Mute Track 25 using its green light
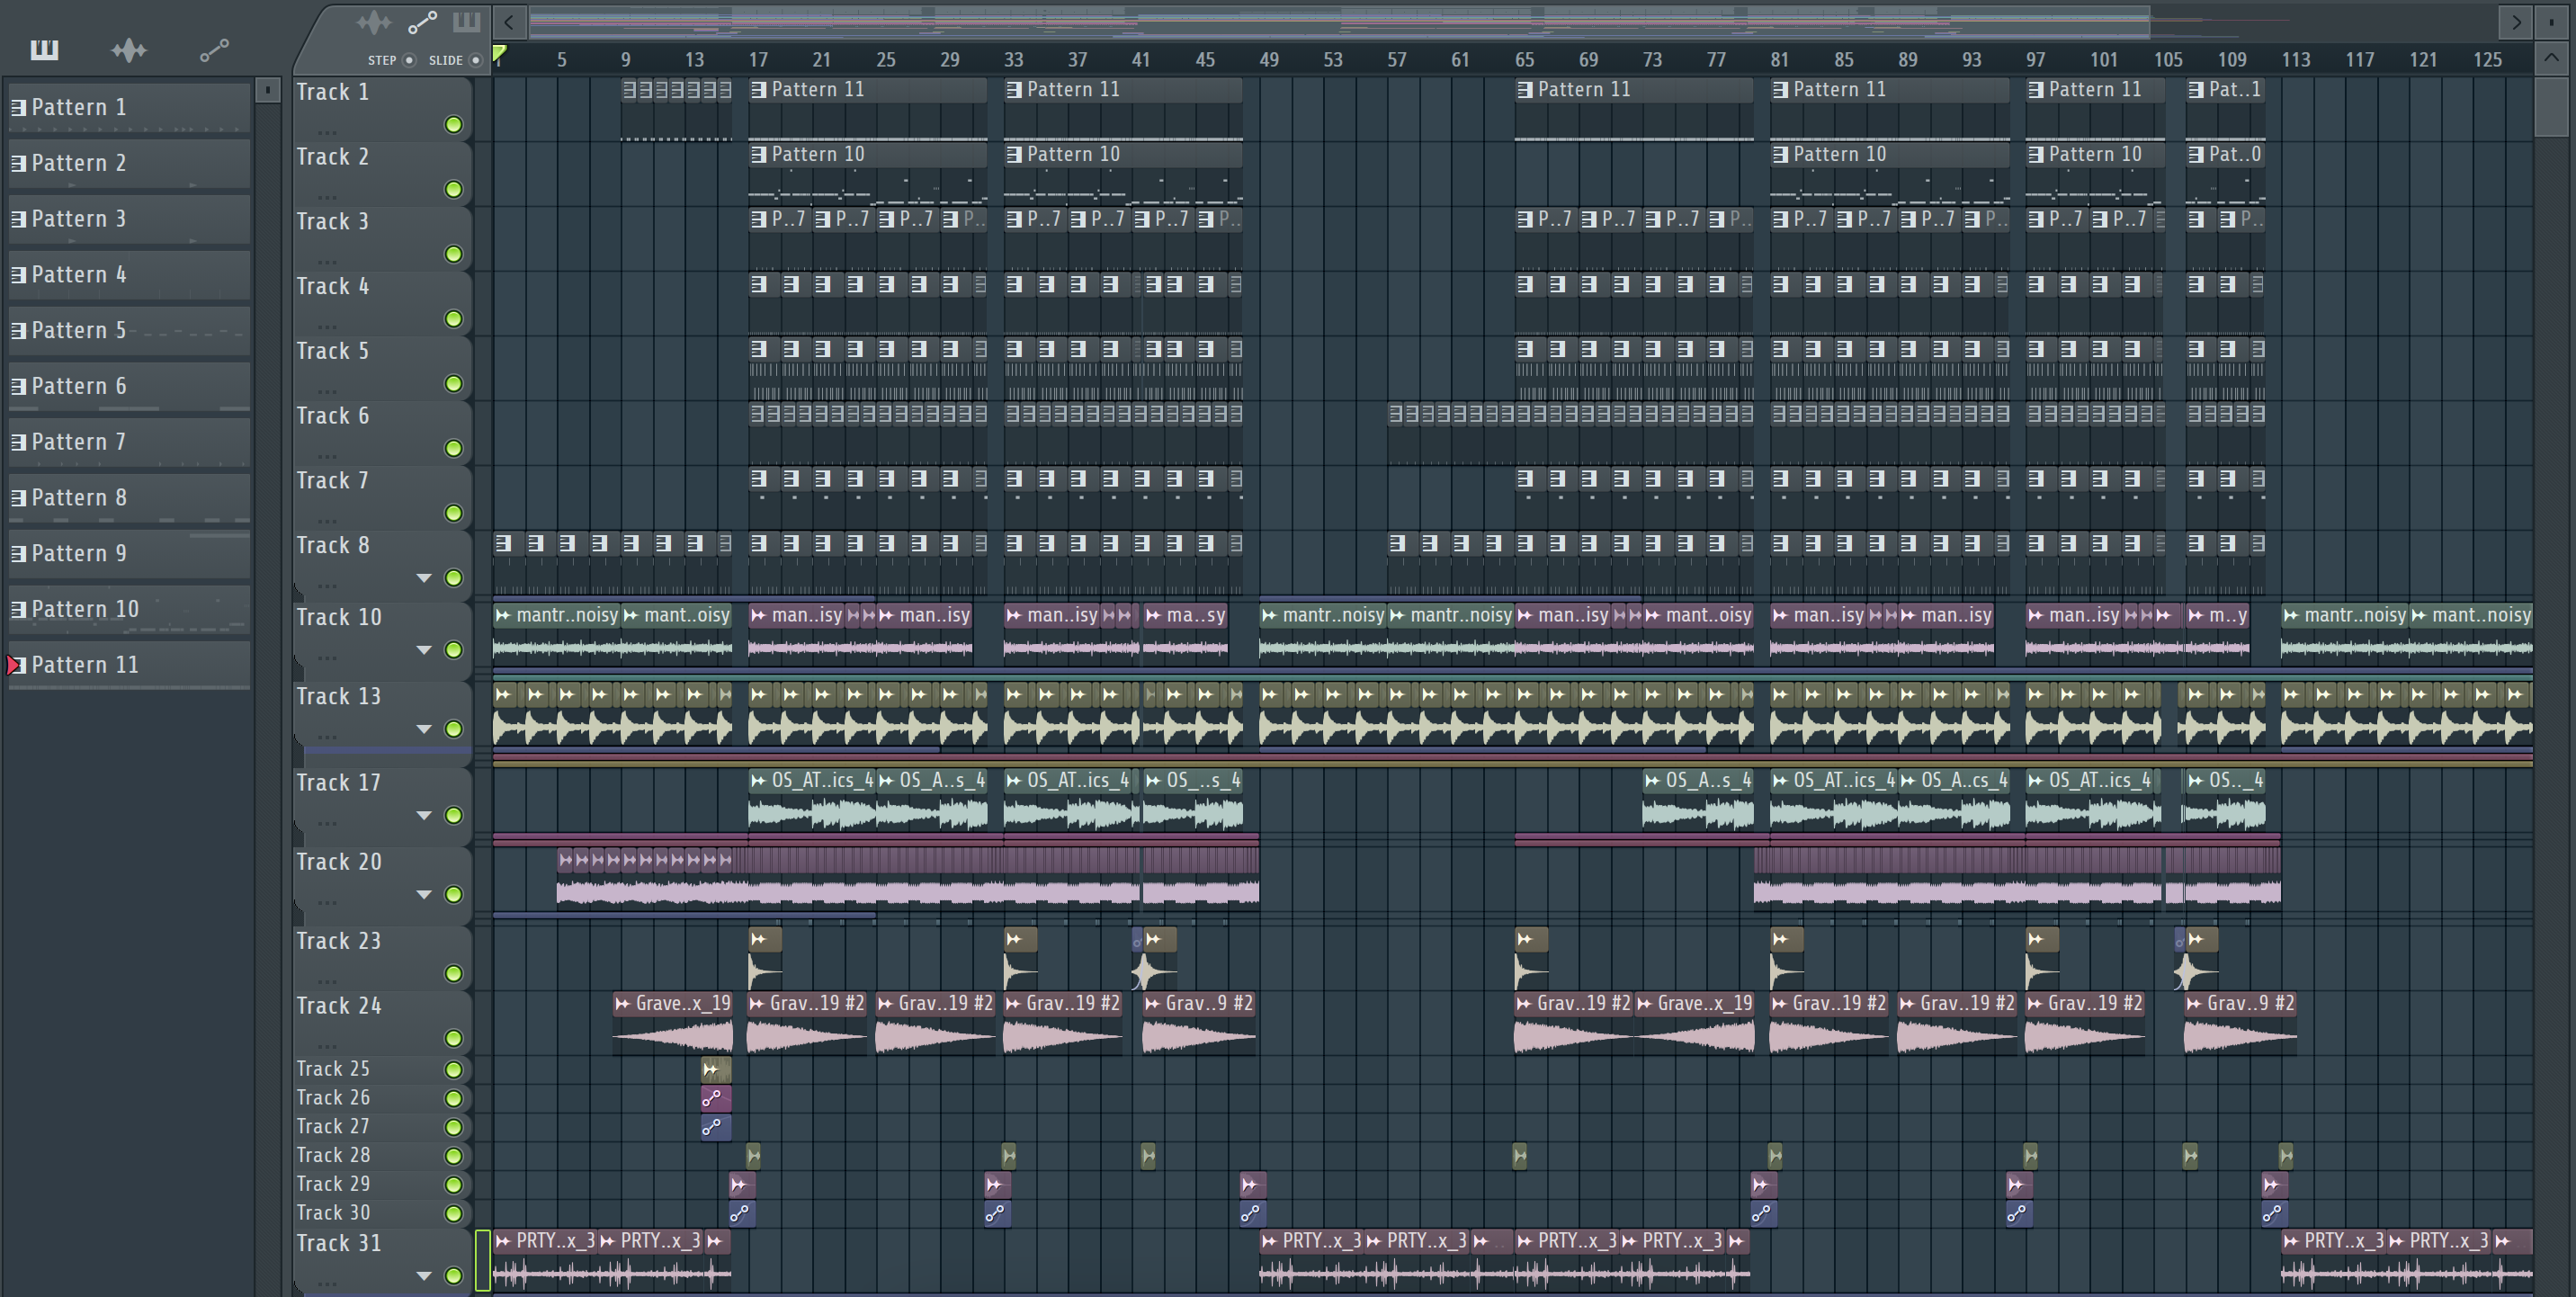The width and height of the screenshot is (2576, 1297). click(x=453, y=1069)
